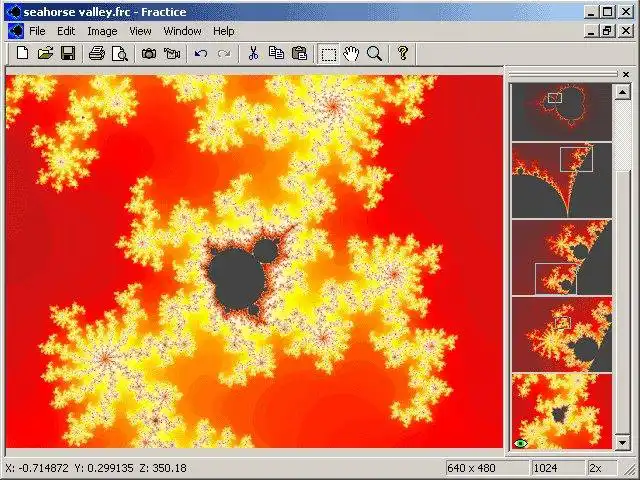Click the camera snapshot icon
The image size is (640, 480).
149,53
